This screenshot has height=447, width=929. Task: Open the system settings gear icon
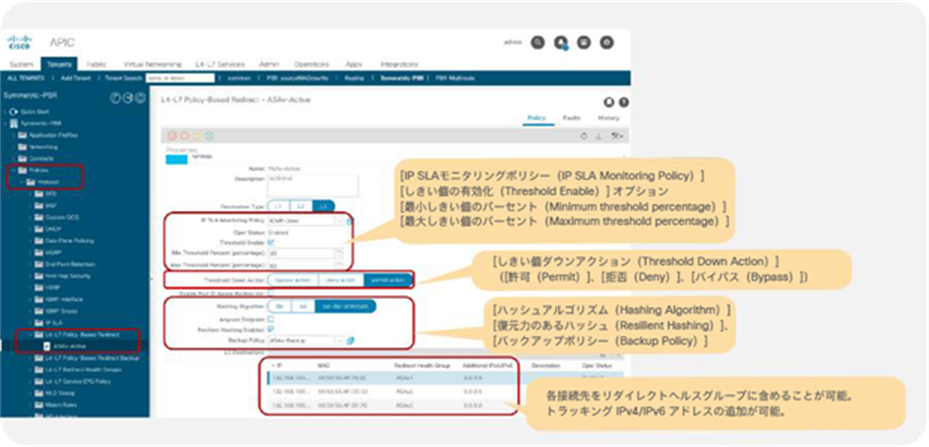(x=606, y=43)
